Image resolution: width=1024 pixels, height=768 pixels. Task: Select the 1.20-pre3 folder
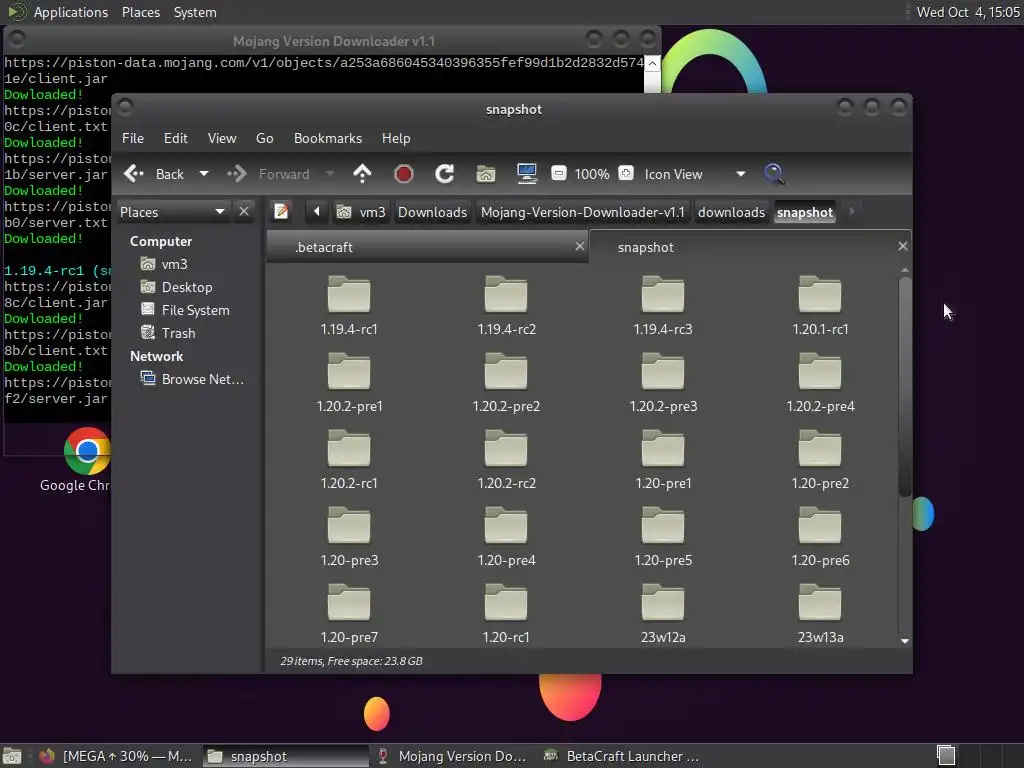[x=349, y=537]
